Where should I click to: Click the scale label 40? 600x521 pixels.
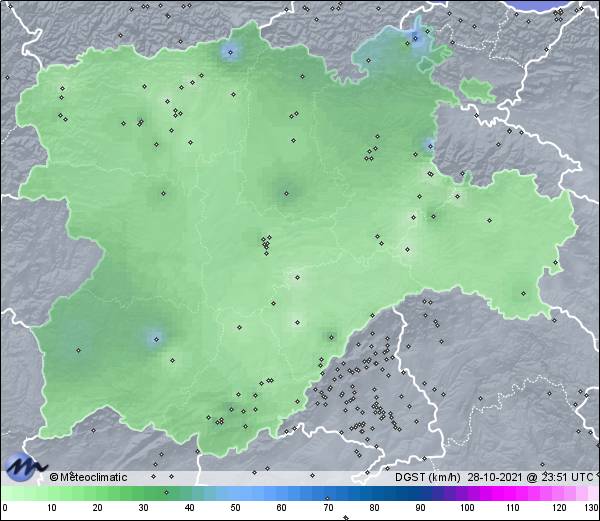189,508
